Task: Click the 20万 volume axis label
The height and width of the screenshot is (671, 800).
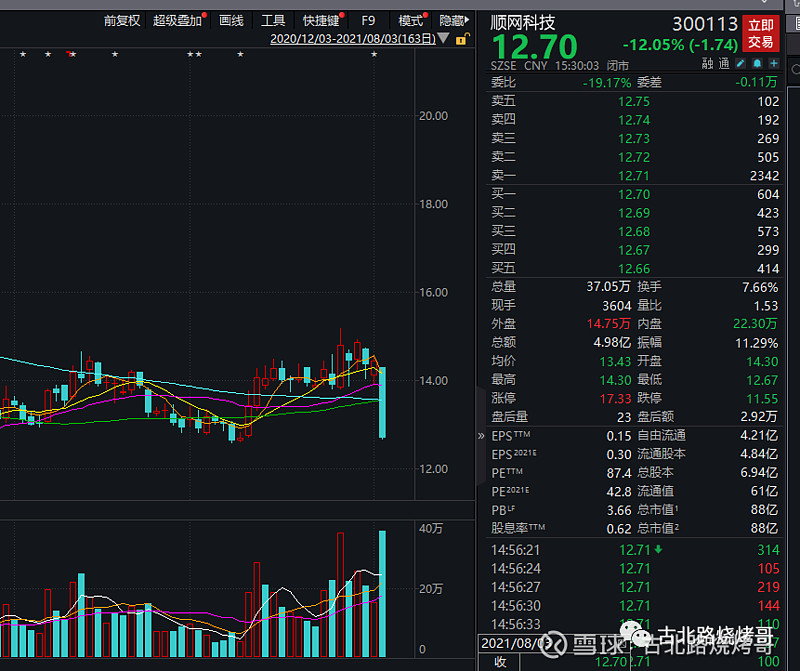Action: (431, 589)
